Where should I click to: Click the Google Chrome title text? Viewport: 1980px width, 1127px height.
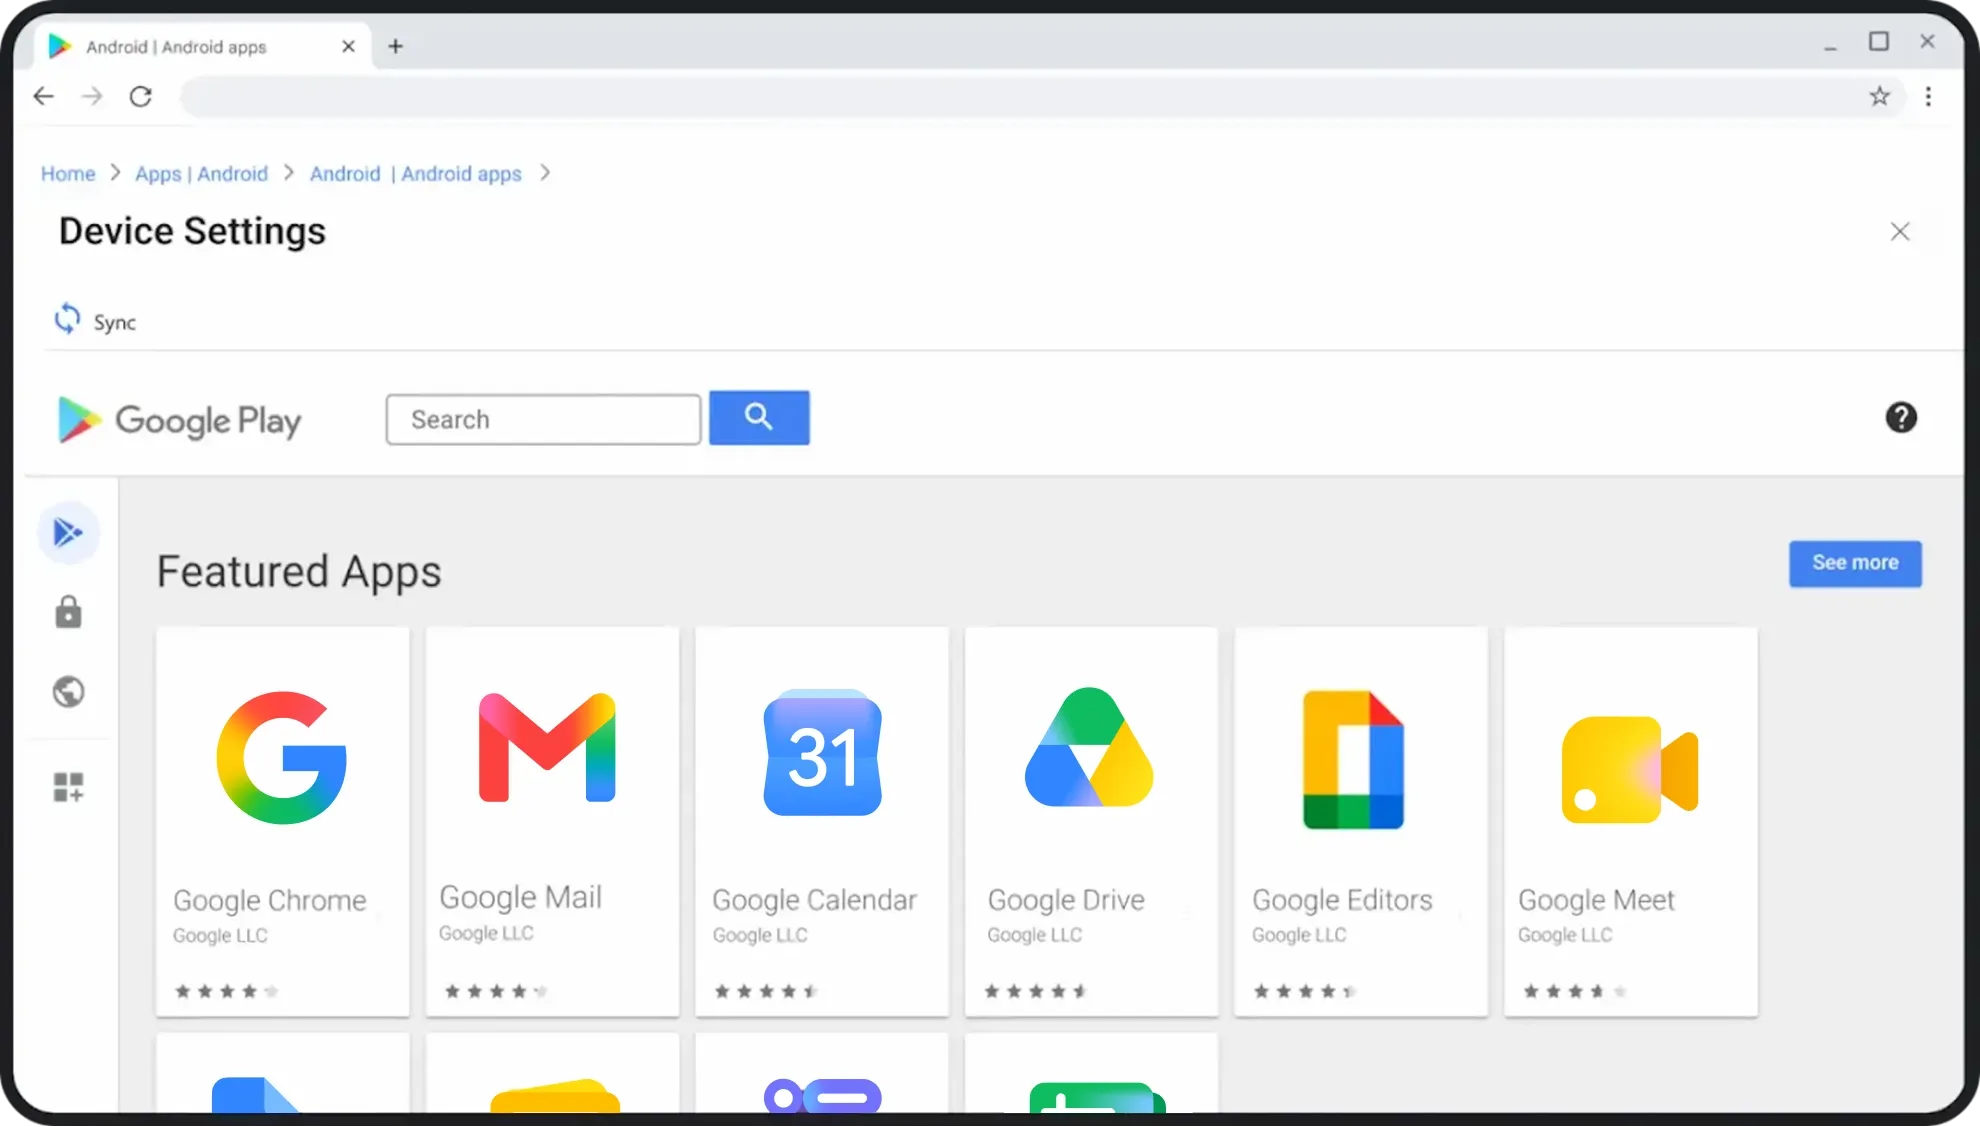coord(270,900)
